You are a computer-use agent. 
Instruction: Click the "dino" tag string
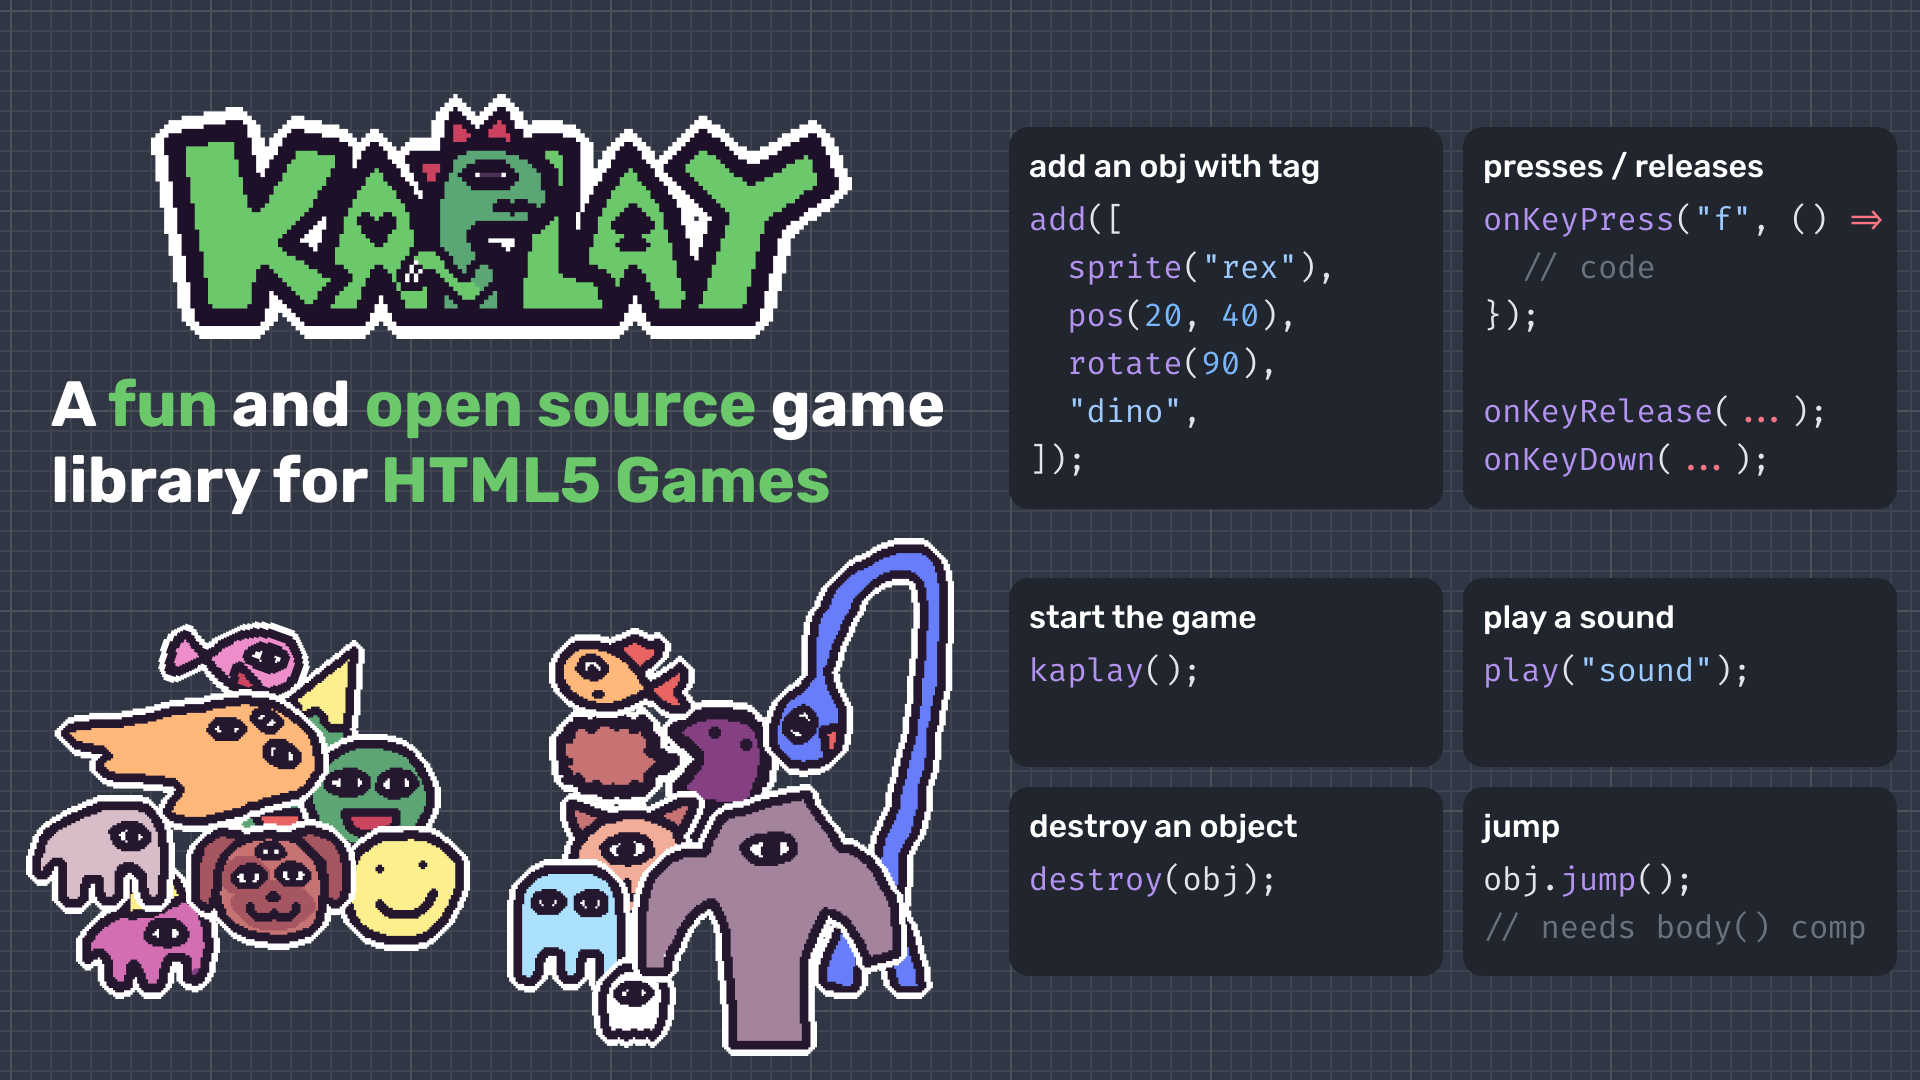(x=1124, y=412)
